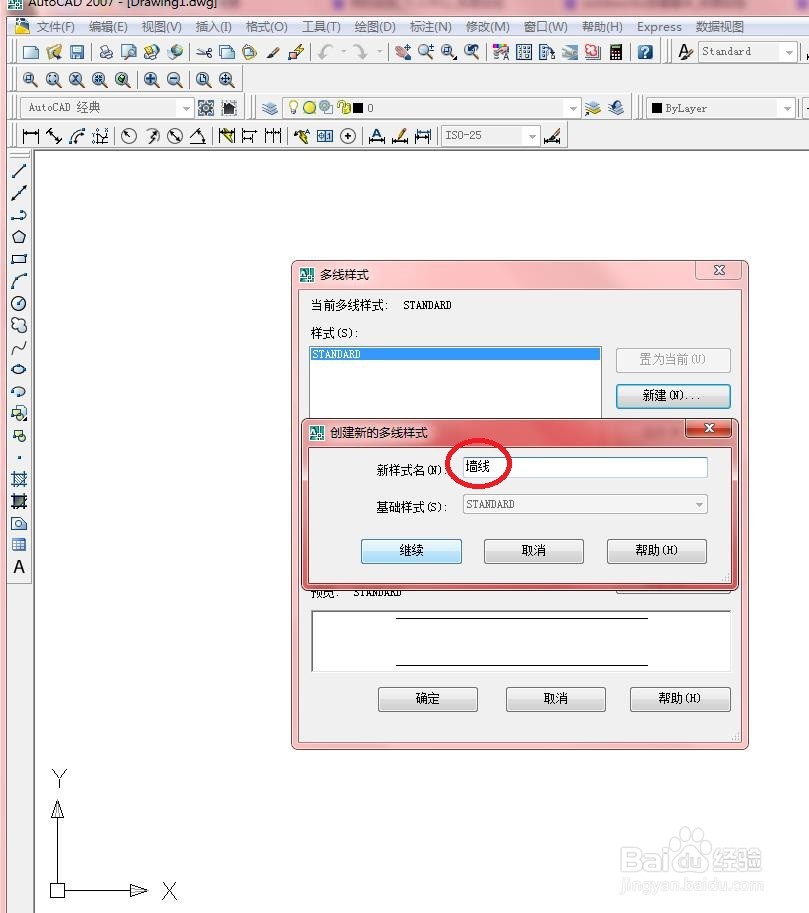Click the Match Properties brush icon
The width and height of the screenshot is (809, 913).
pos(273,52)
